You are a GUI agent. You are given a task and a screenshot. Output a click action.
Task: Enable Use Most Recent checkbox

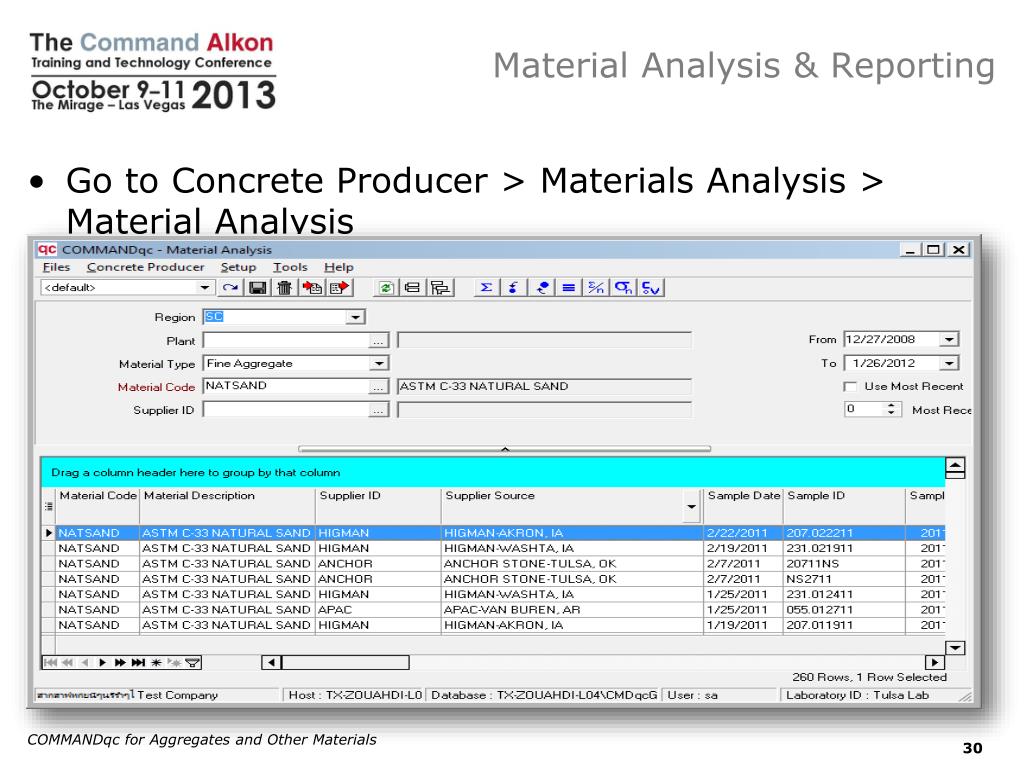pos(850,387)
